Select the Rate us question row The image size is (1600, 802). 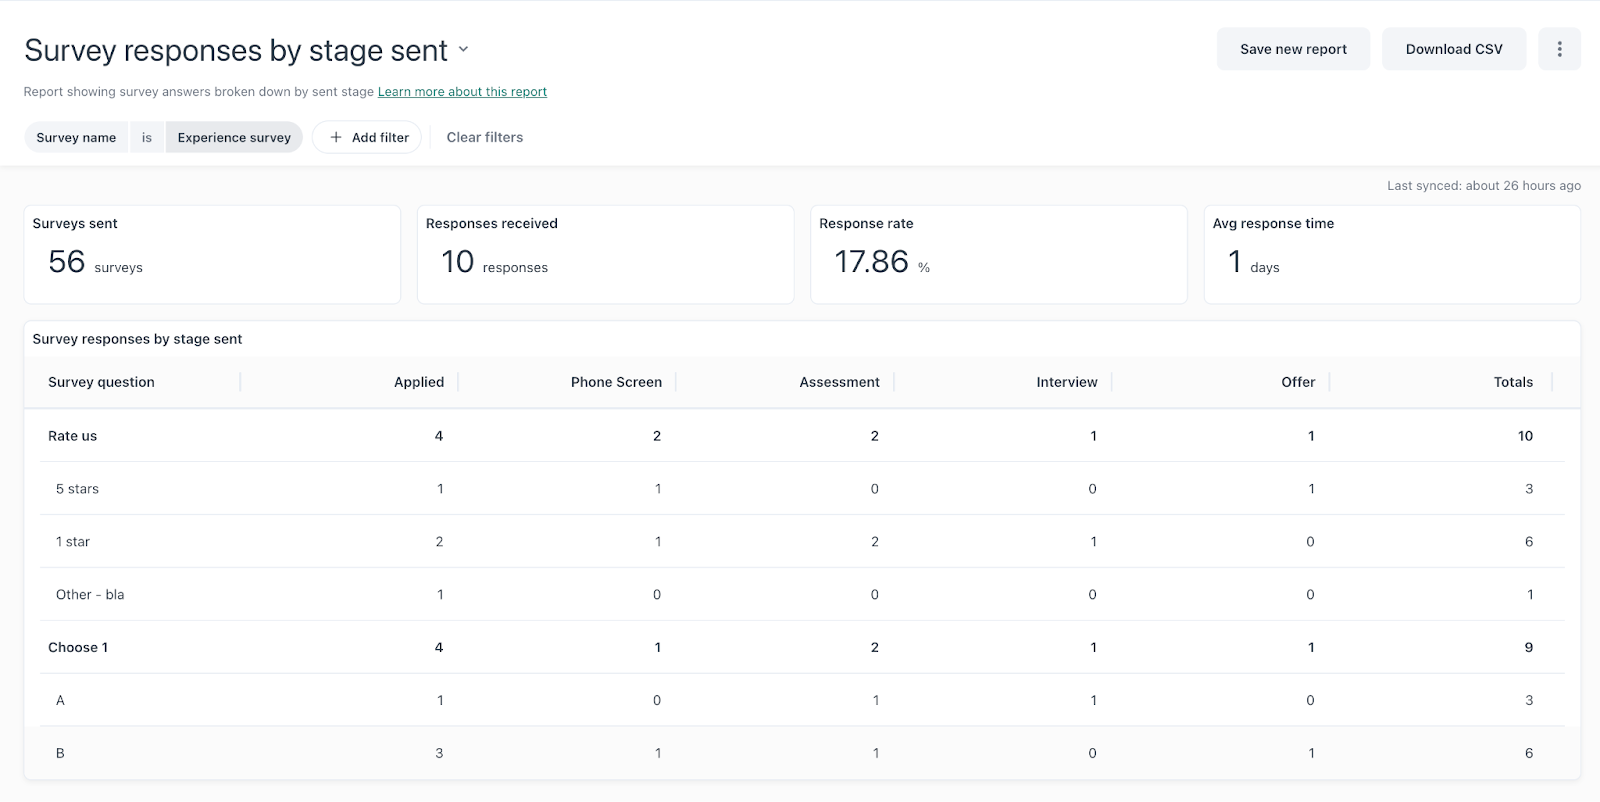[x=73, y=436]
